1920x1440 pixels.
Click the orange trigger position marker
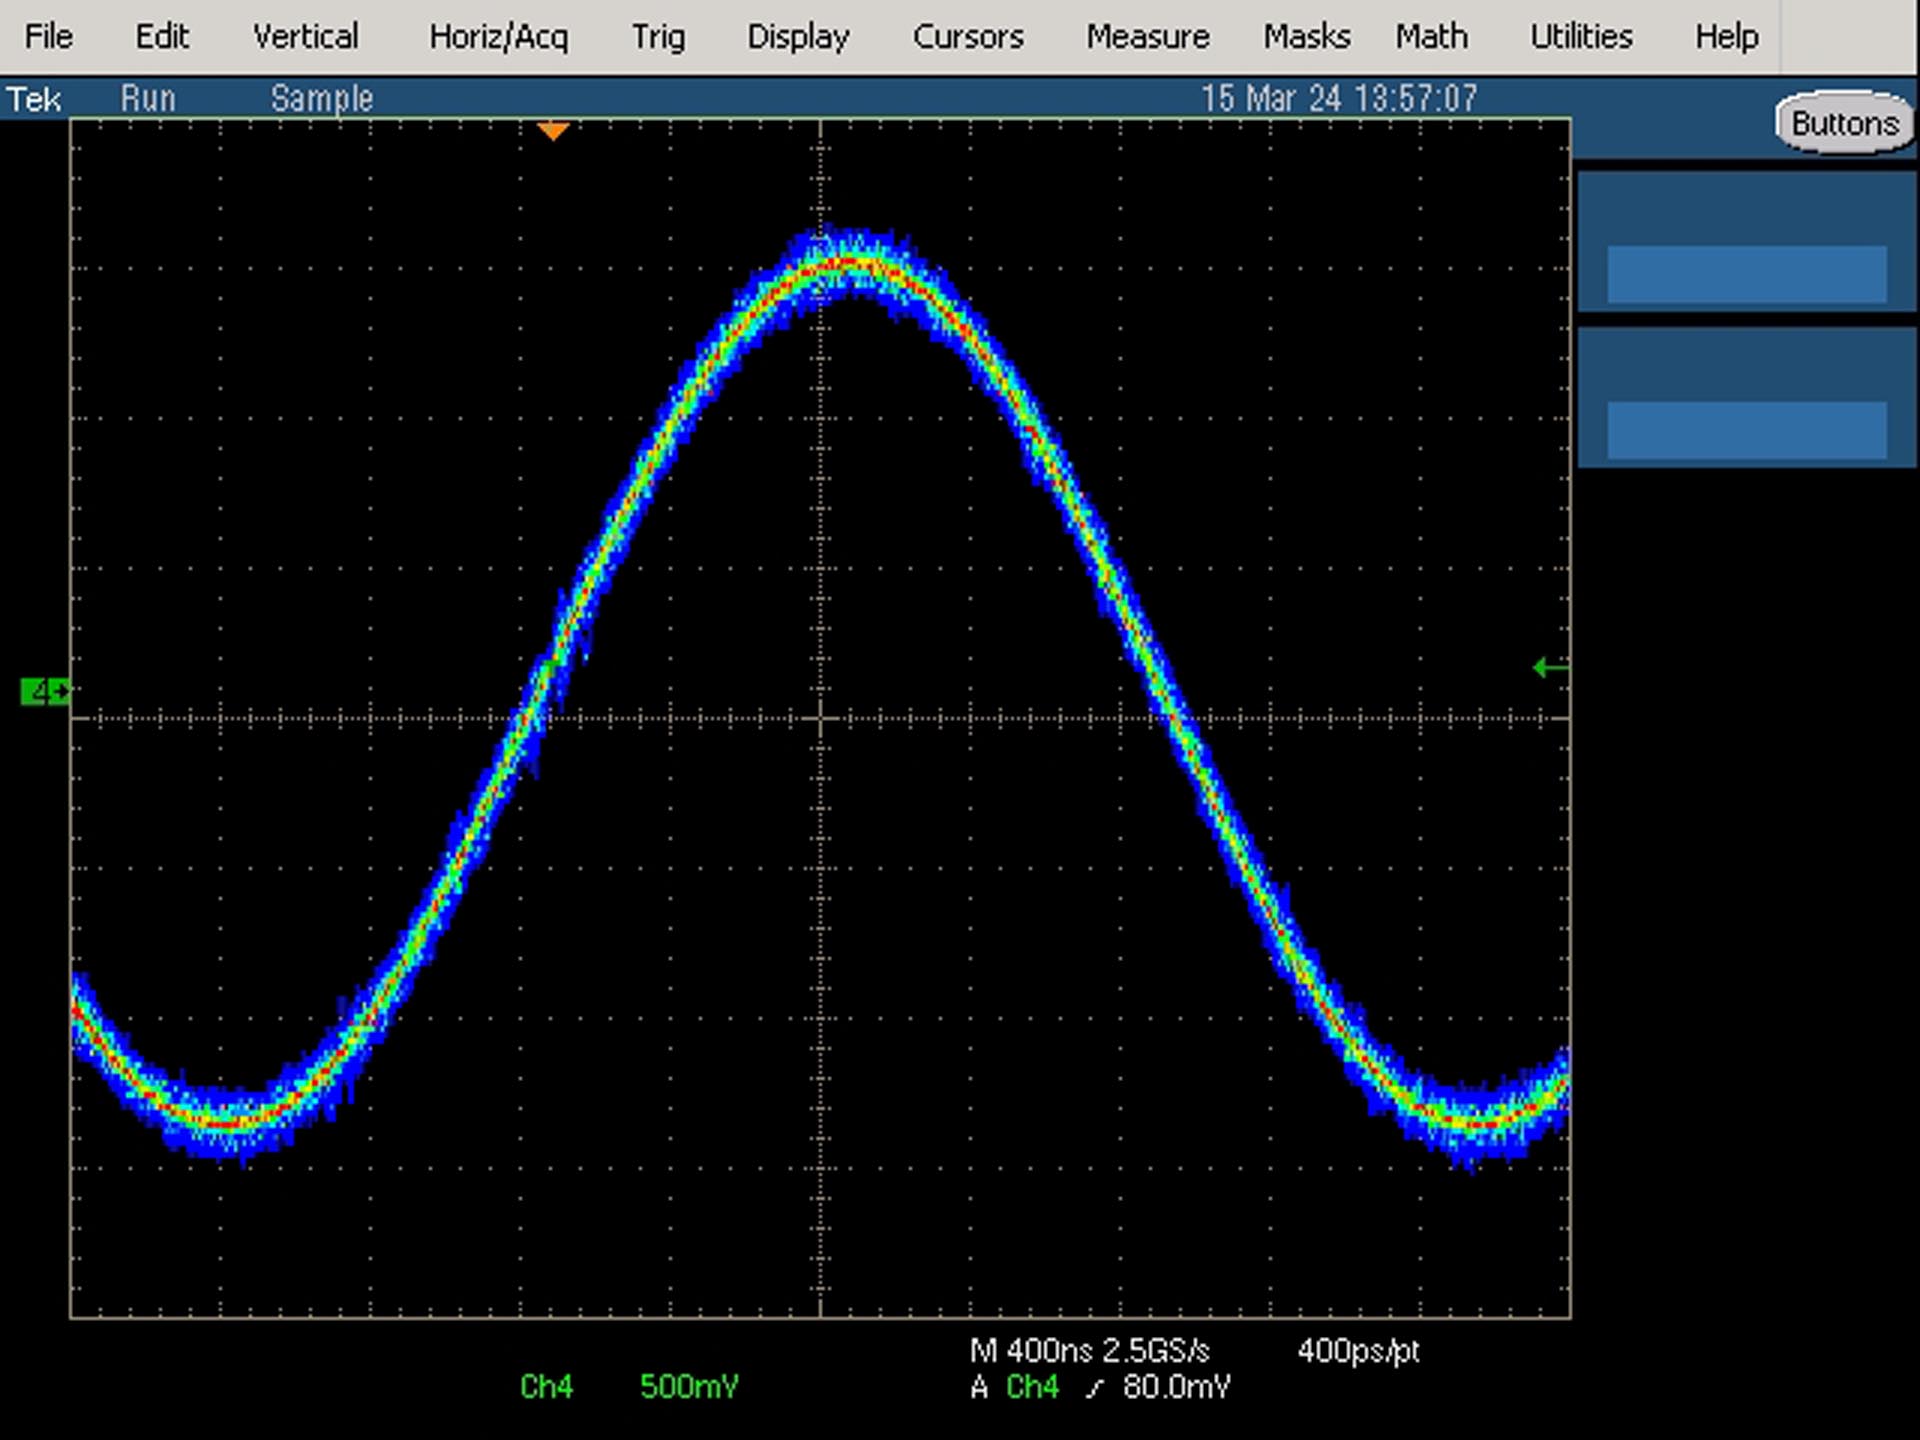(553, 131)
